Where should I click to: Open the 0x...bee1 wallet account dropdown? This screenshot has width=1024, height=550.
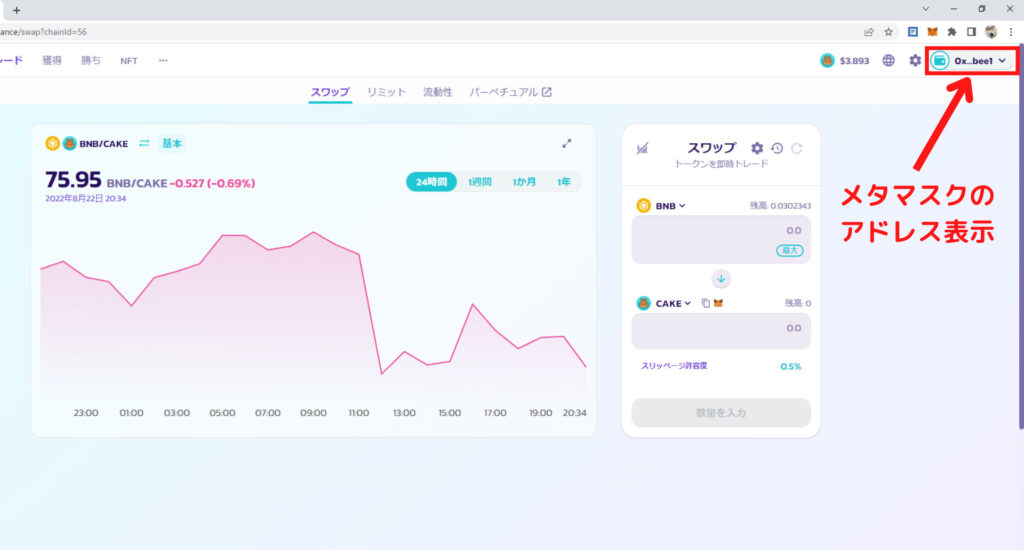[x=972, y=61]
